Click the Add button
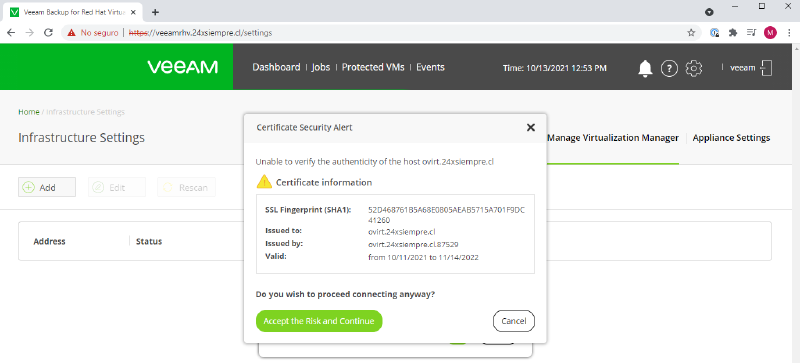800x363 pixels. [x=47, y=187]
